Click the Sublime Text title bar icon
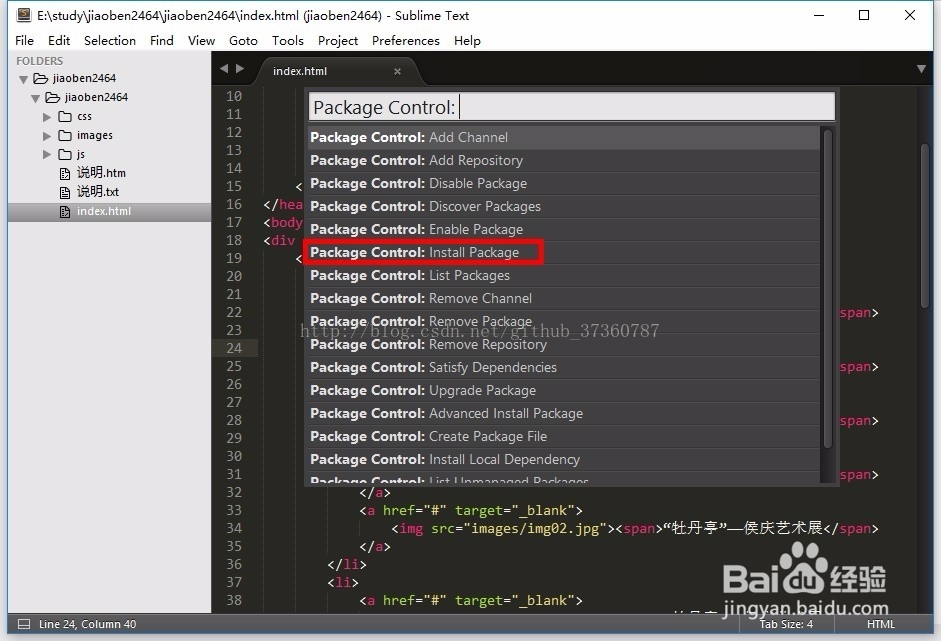The width and height of the screenshot is (941, 641). [23, 15]
